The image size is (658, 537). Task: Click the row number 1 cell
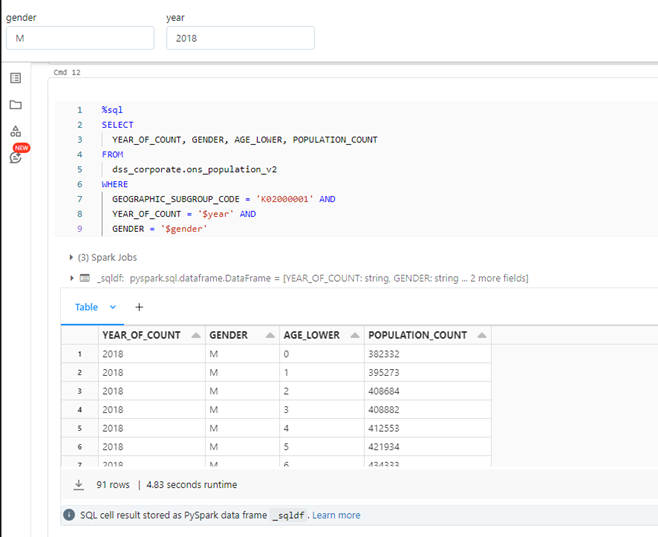coord(80,354)
